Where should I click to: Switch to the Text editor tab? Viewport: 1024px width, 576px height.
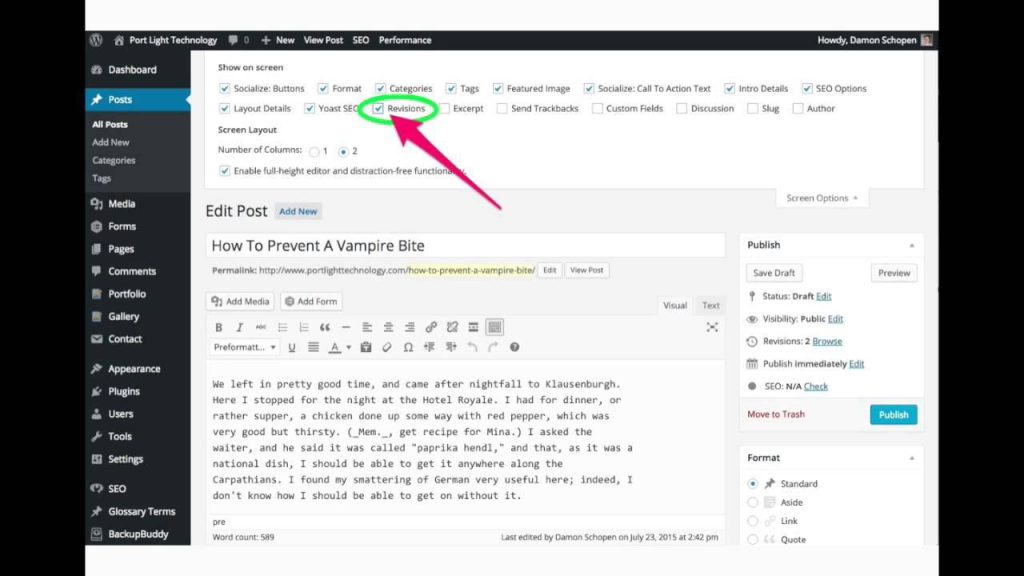point(710,305)
